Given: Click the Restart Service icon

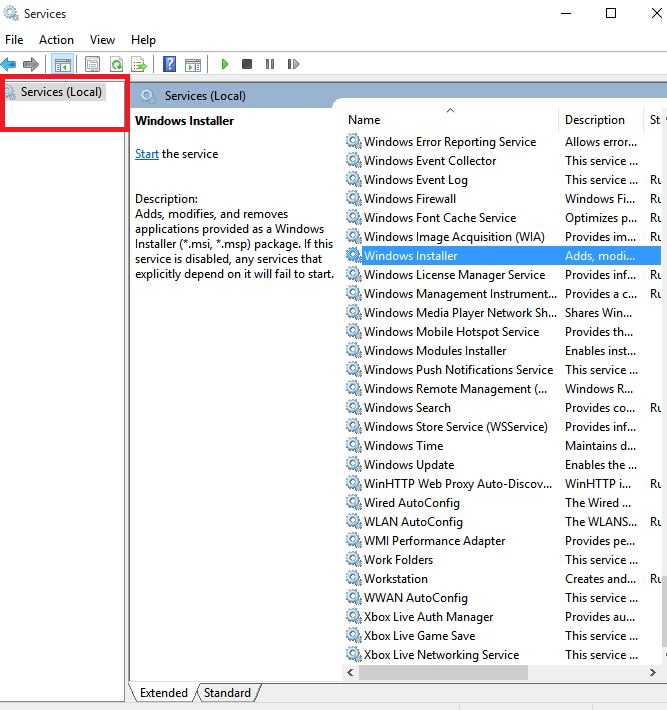Looking at the screenshot, I should [293, 64].
